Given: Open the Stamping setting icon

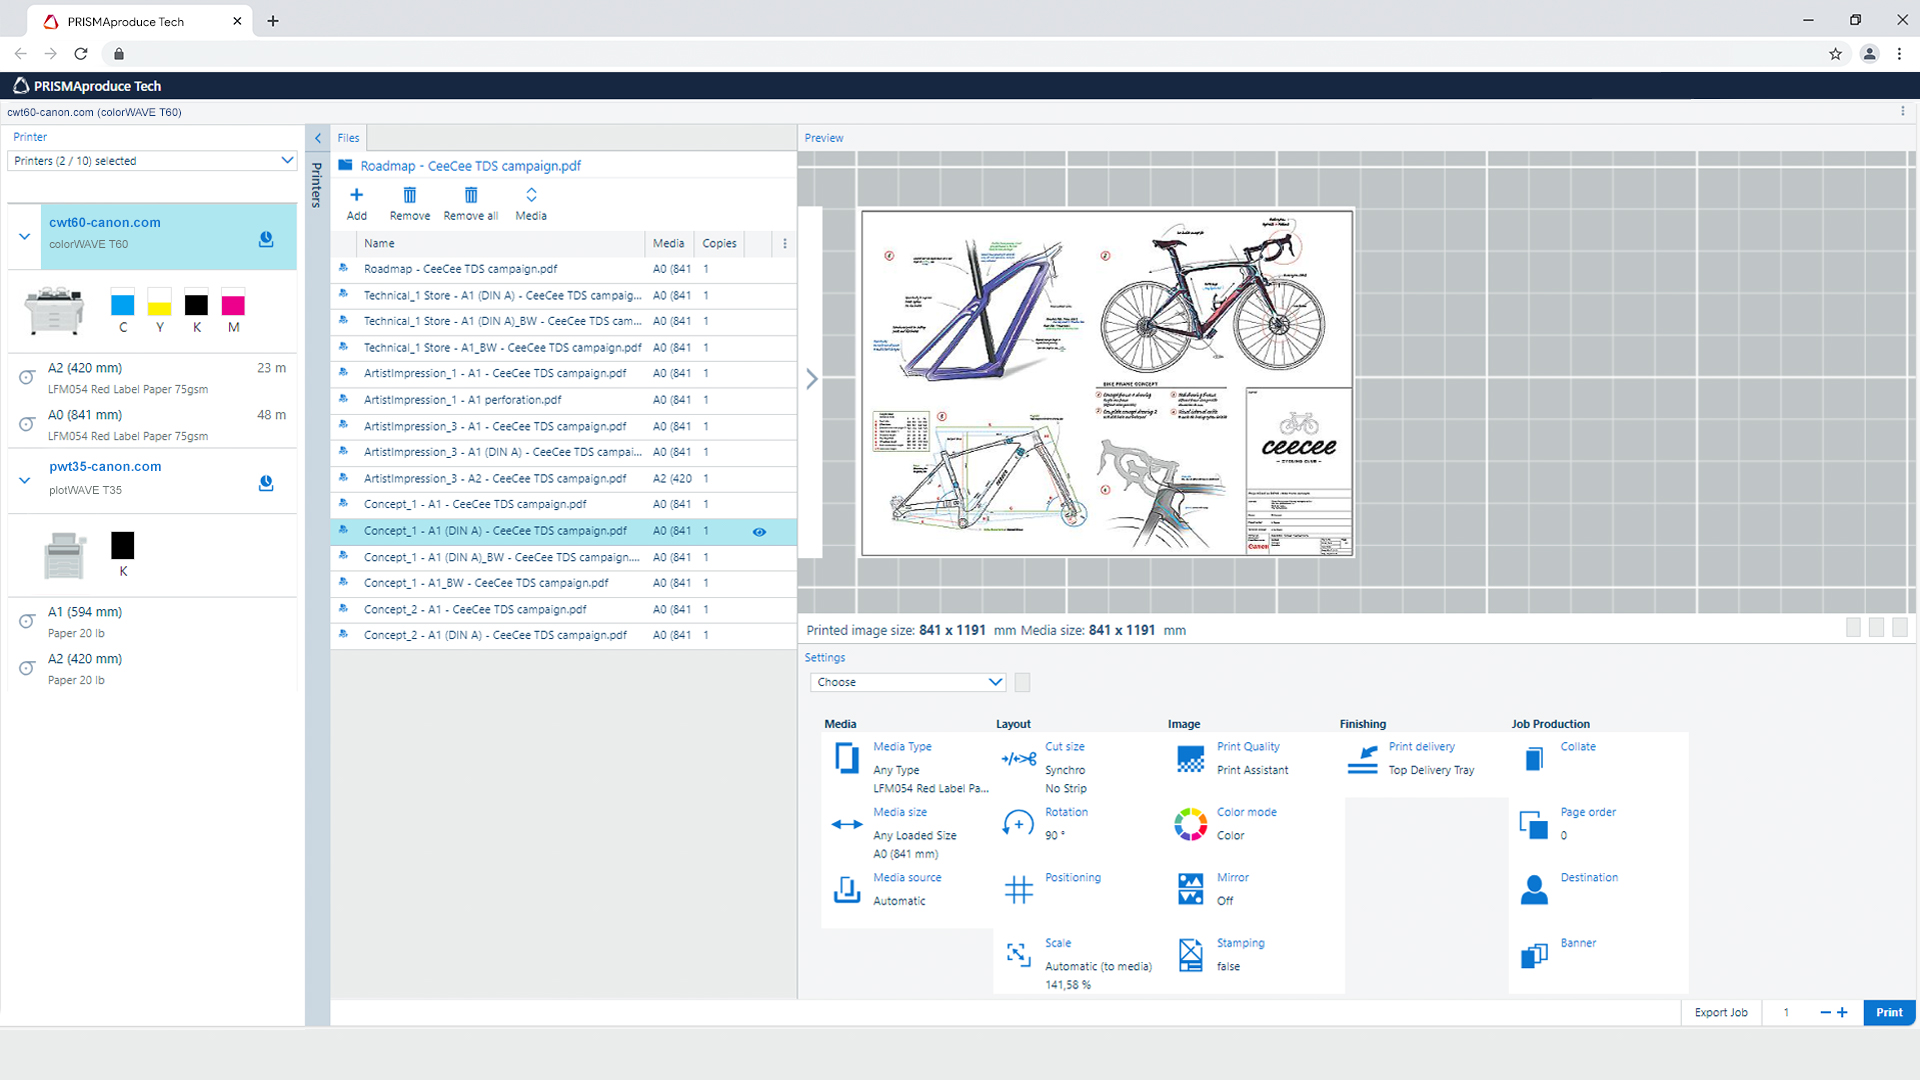Looking at the screenshot, I should [x=1190, y=955].
